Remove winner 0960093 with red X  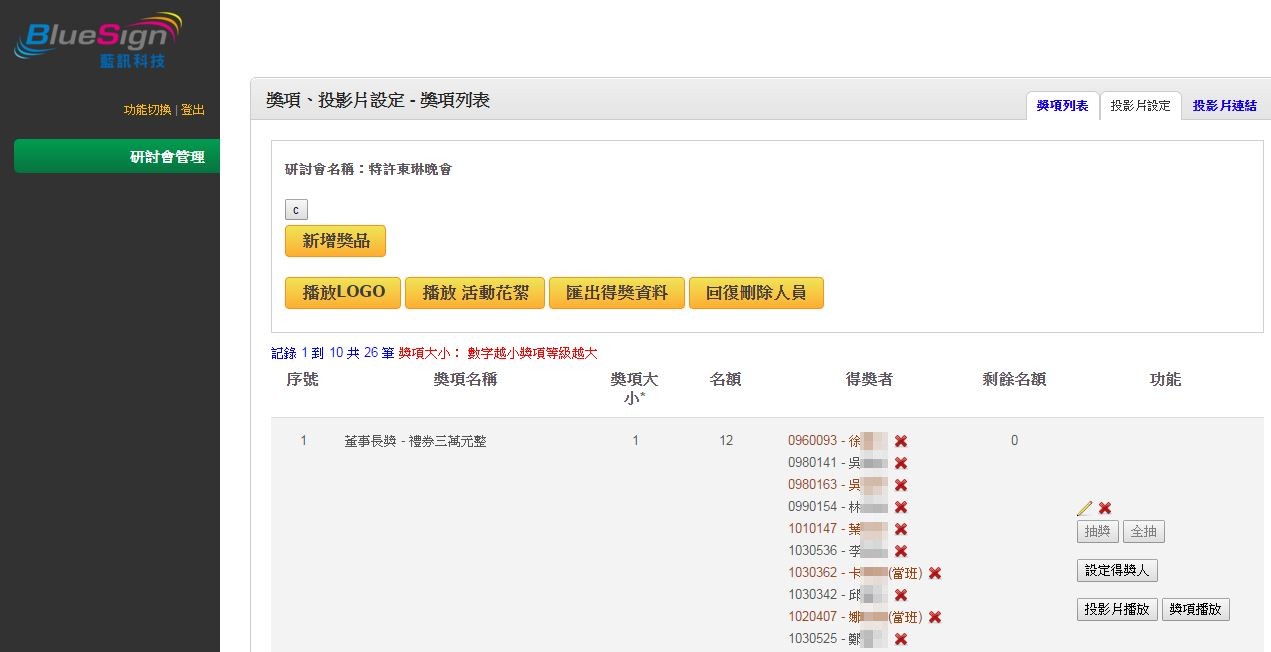click(901, 441)
